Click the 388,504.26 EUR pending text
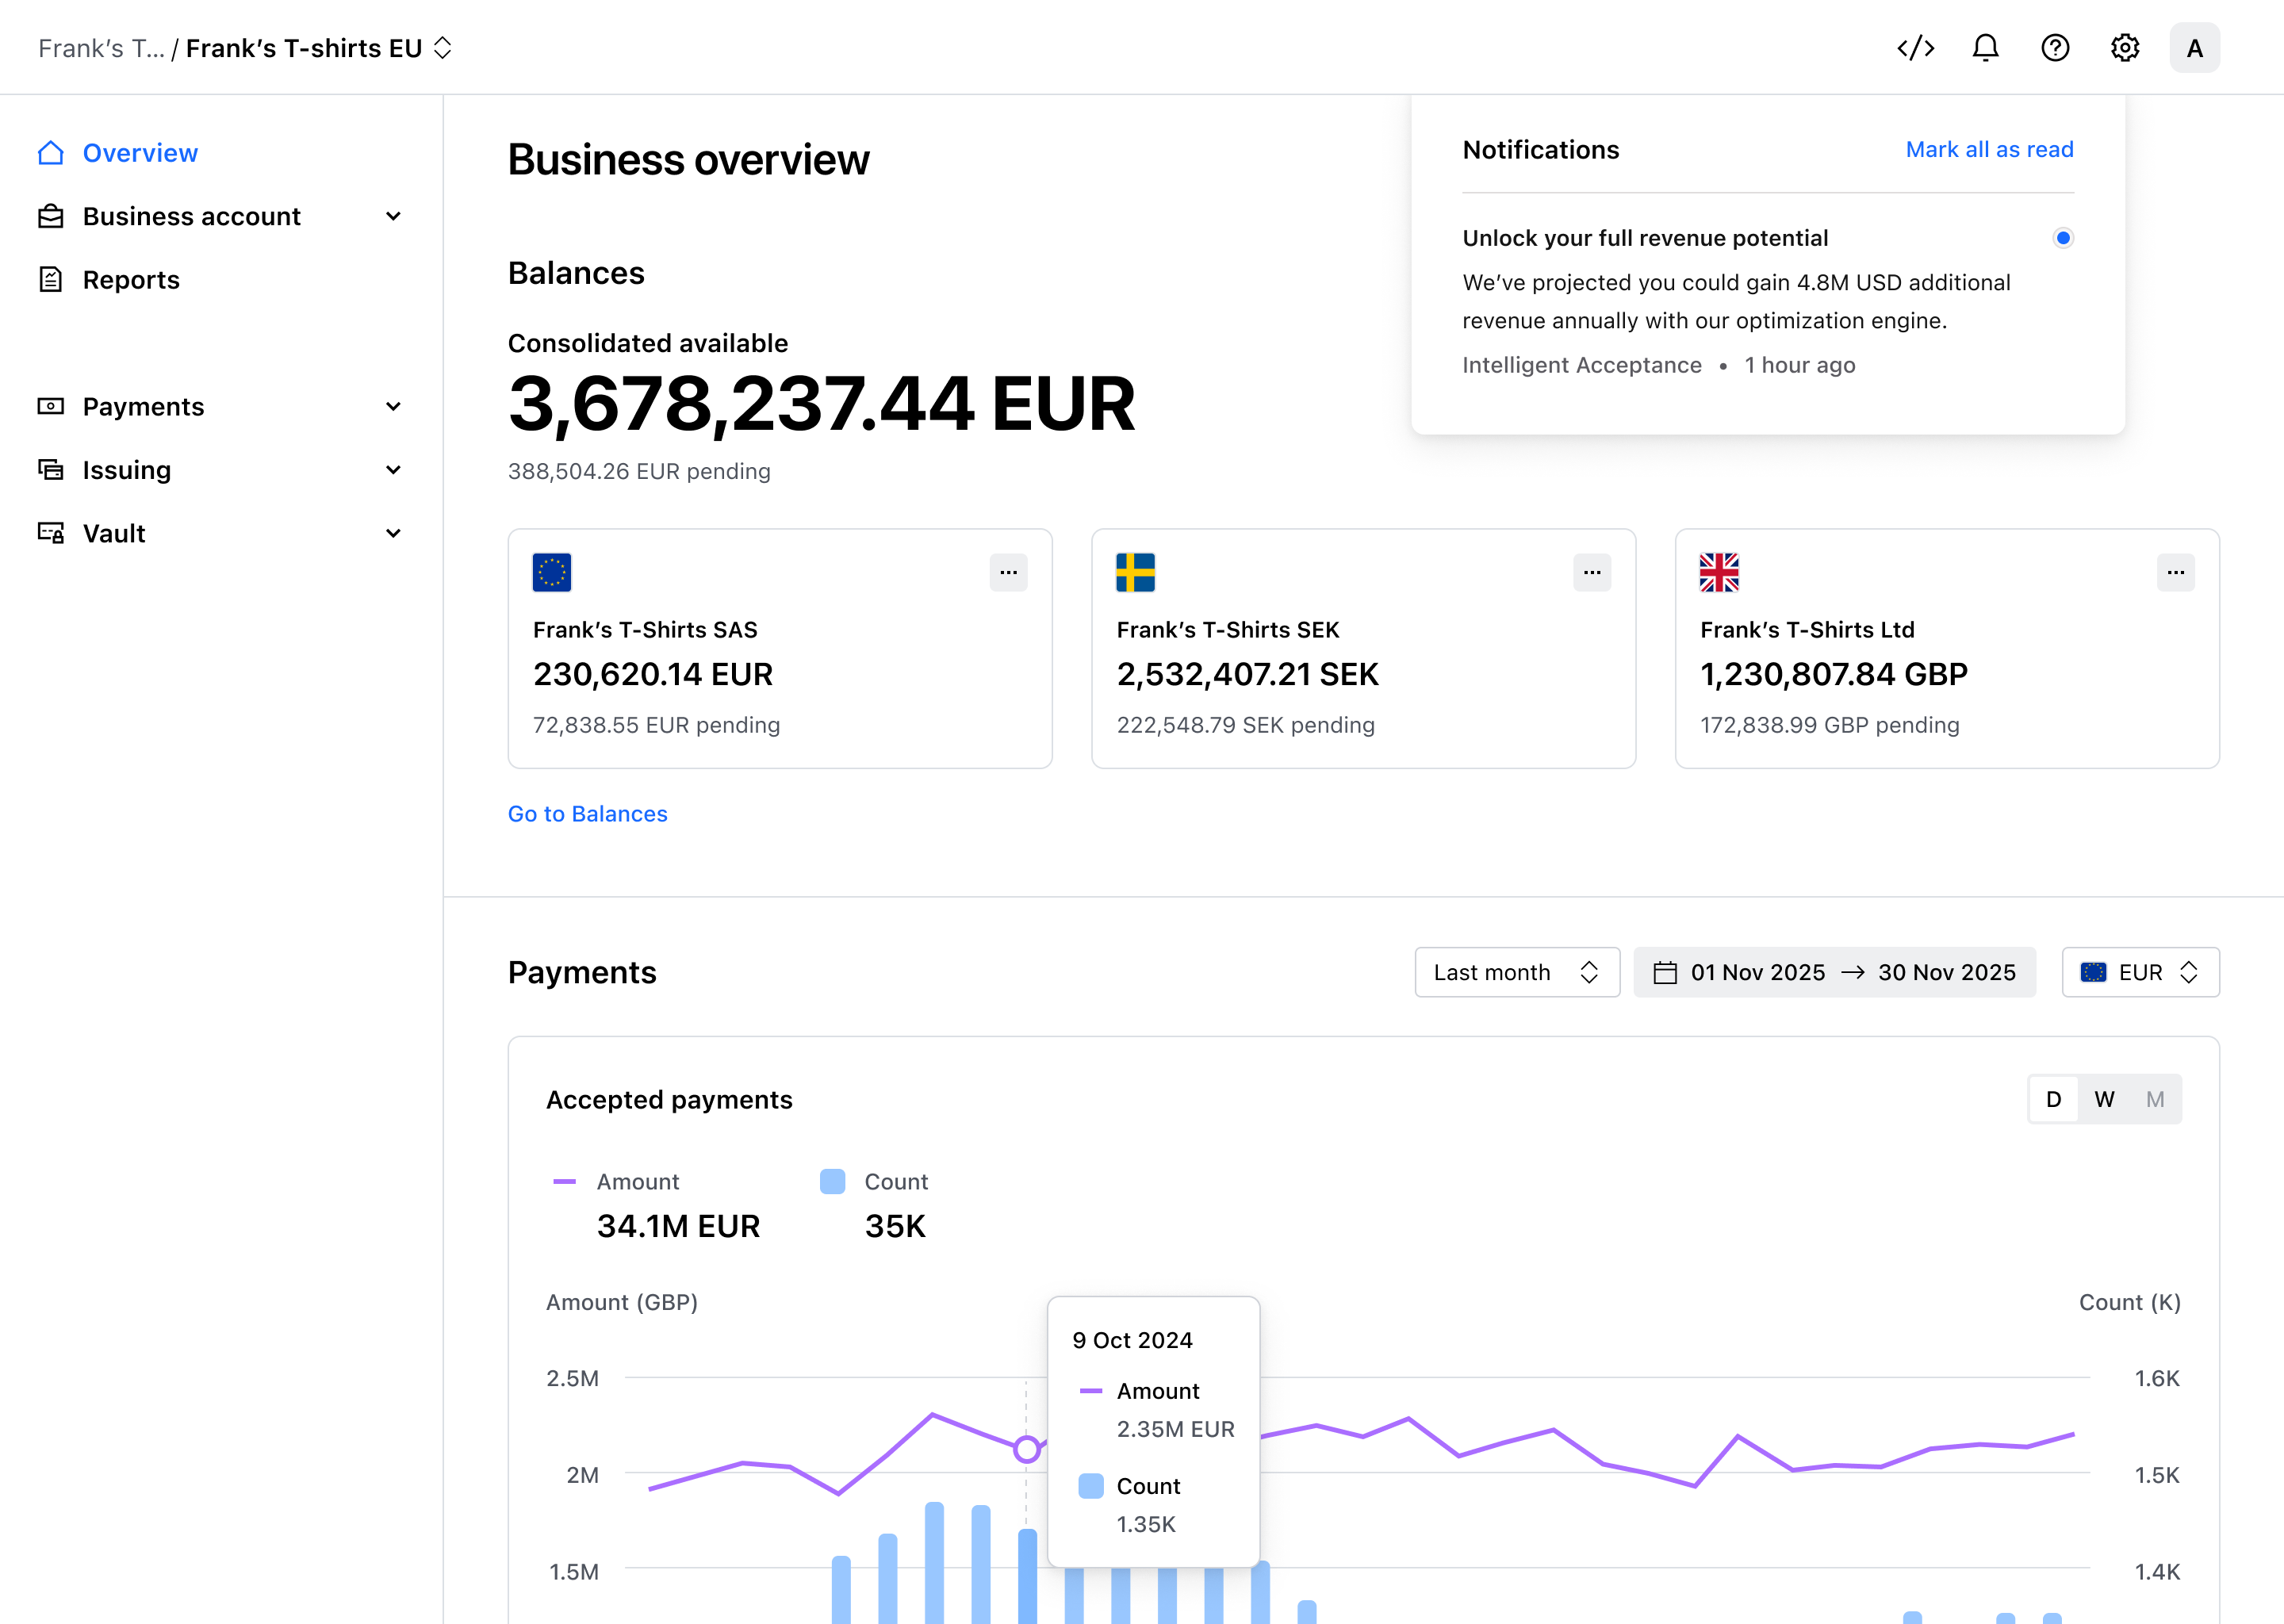Image resolution: width=2284 pixels, height=1624 pixels. (639, 471)
